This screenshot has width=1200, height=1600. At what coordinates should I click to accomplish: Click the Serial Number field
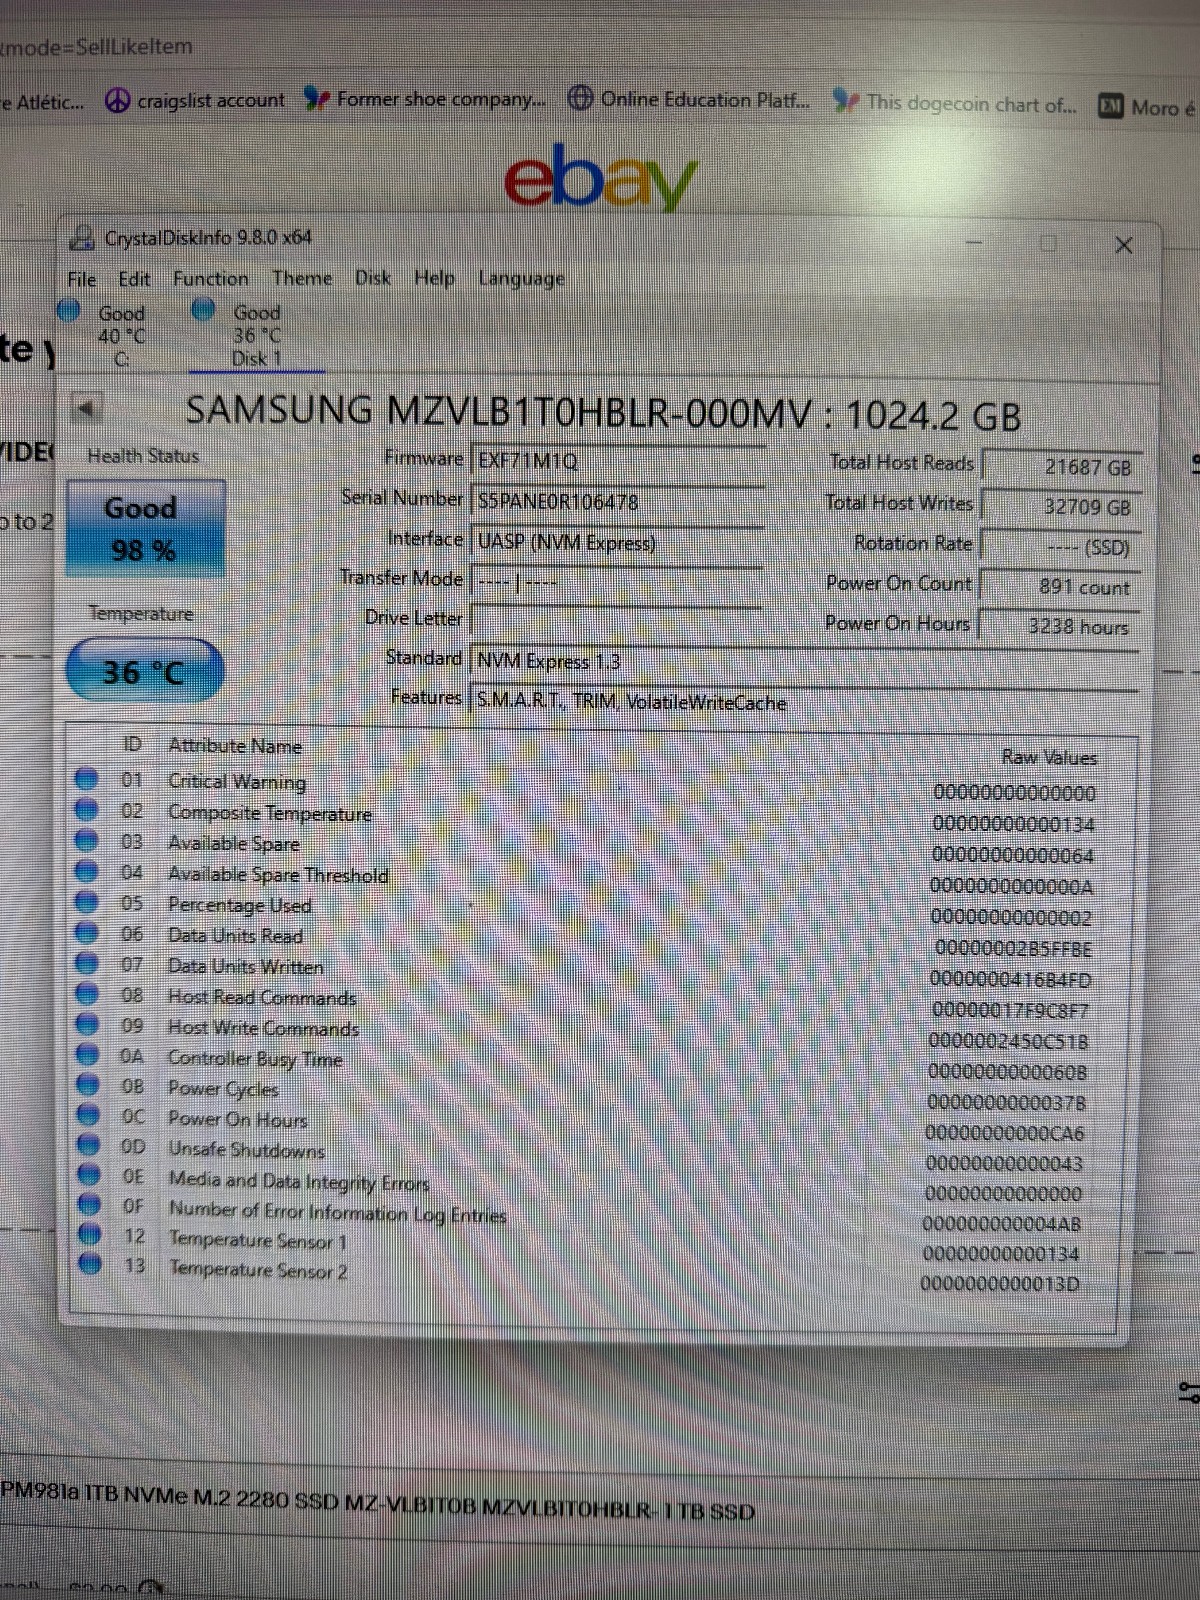617,501
